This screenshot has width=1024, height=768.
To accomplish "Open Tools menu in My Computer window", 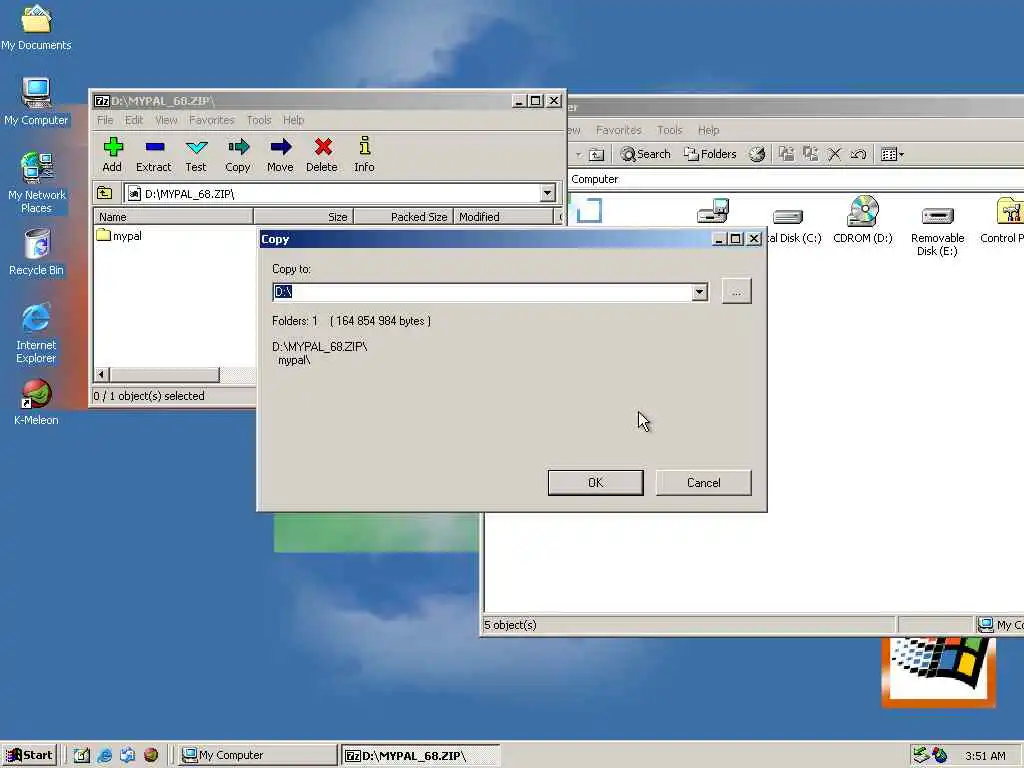I will pos(669,130).
